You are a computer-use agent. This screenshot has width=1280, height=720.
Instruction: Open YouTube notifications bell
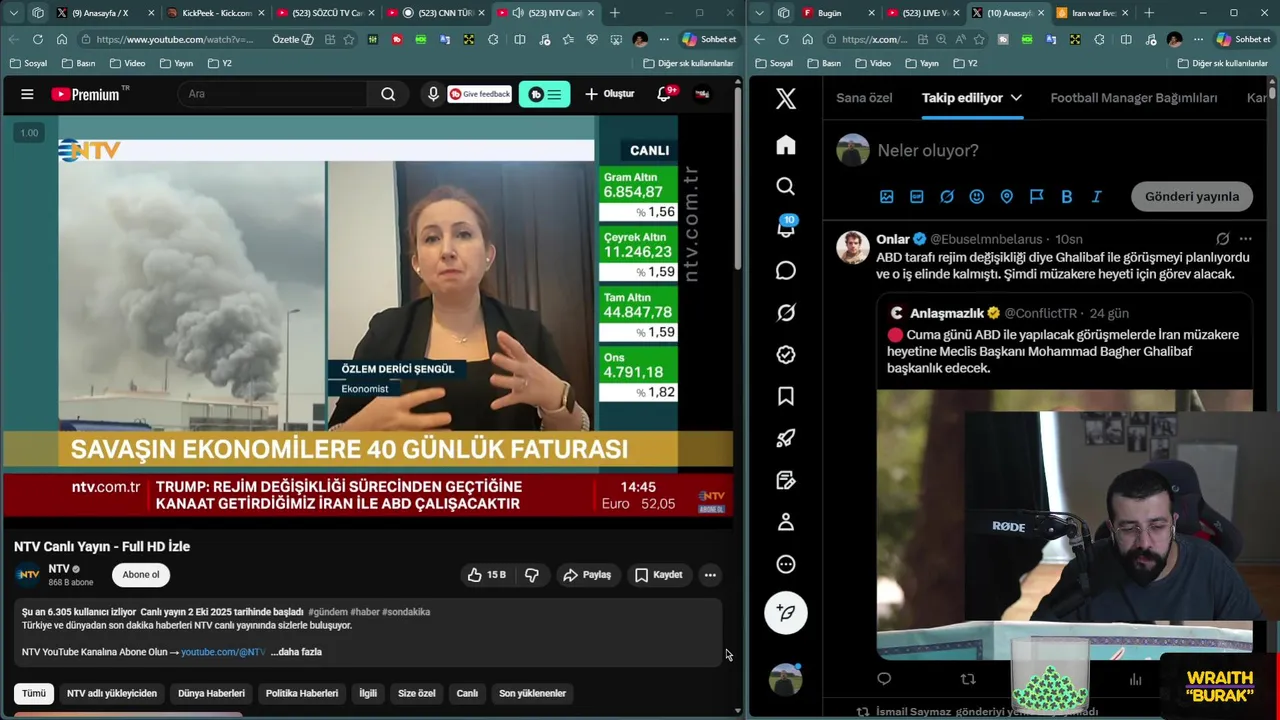[664, 94]
